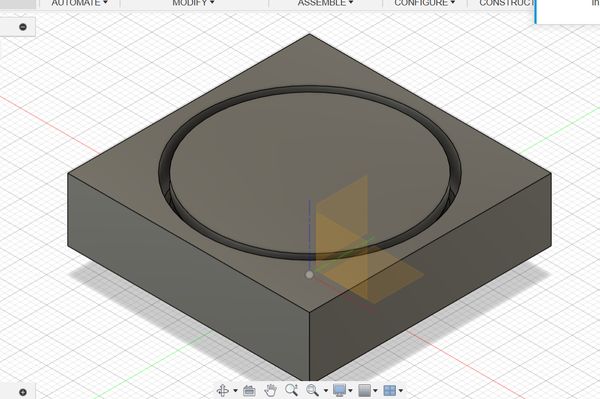
Task: Expand the Grid and Snaps dropdown arrow
Action: (375, 391)
